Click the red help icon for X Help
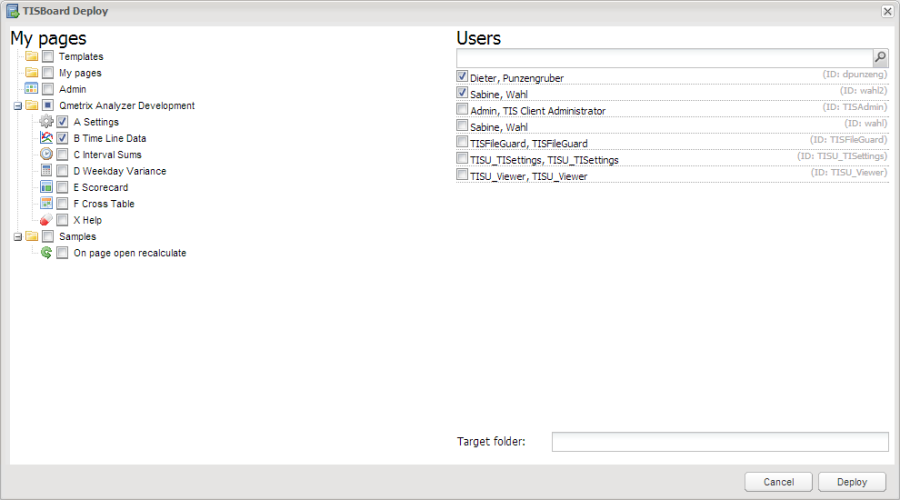Image resolution: width=900 pixels, height=500 pixels. tap(46, 220)
